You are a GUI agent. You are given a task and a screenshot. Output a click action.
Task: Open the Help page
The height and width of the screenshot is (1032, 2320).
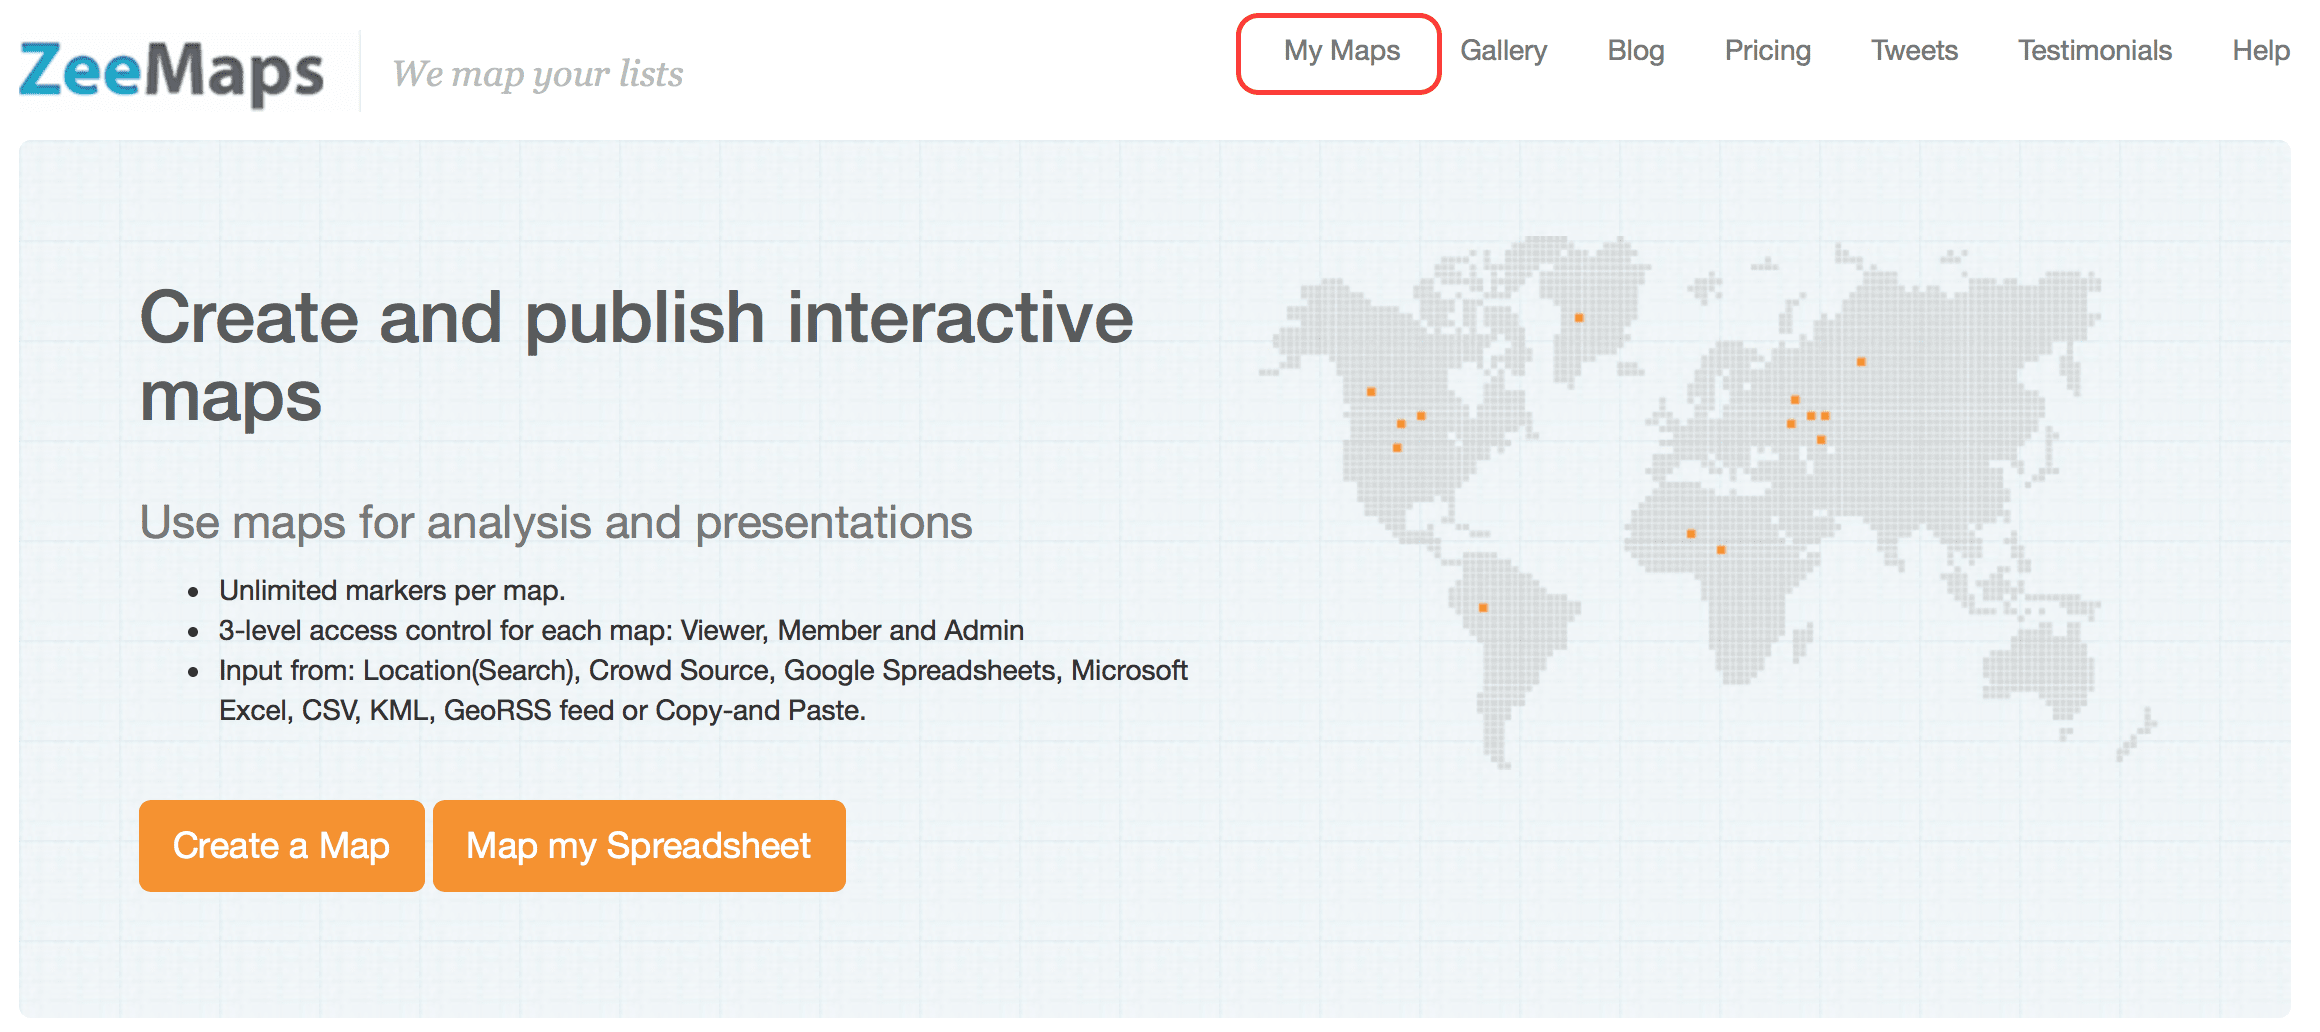(2260, 51)
